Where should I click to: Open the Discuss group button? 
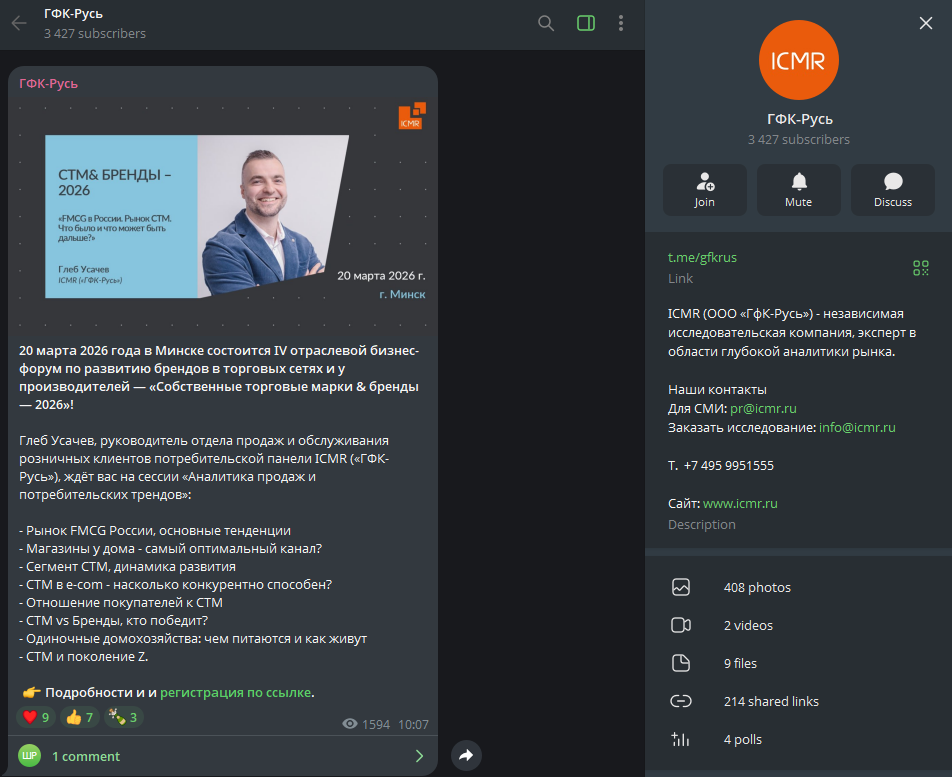point(892,190)
